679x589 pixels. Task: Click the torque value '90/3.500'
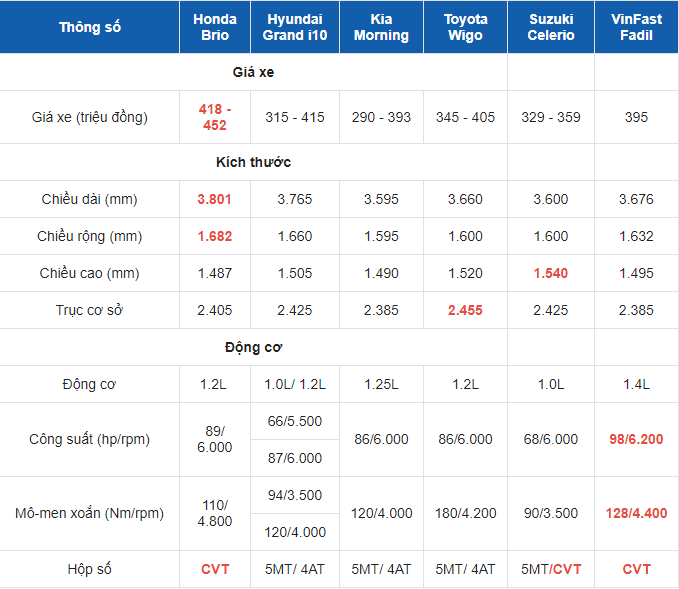pyautogui.click(x=551, y=513)
